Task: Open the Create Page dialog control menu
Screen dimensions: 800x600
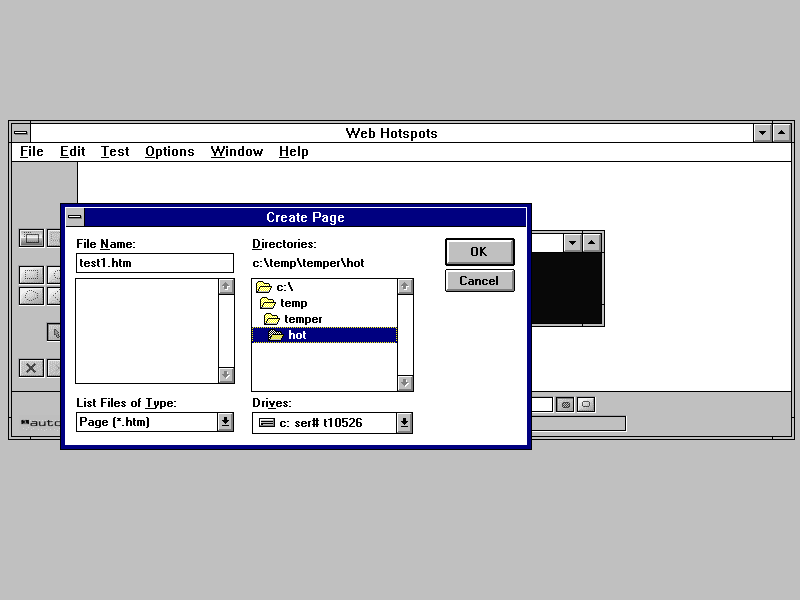Action: click(x=75, y=218)
